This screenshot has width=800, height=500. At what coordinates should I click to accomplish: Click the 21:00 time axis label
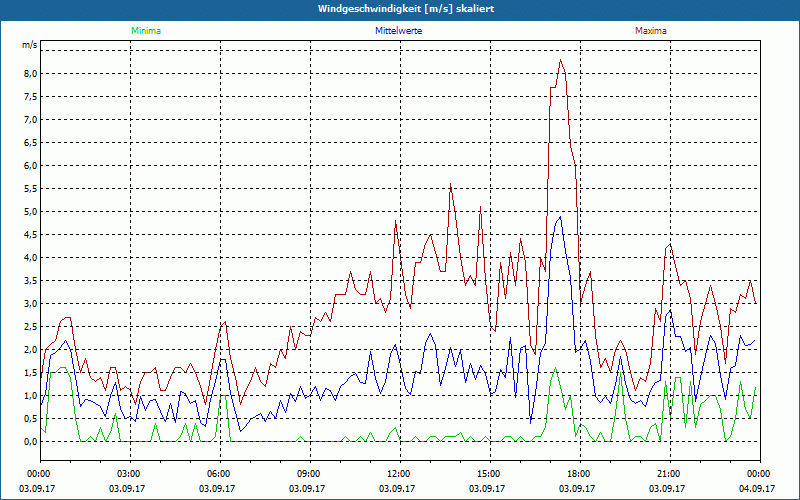[x=668, y=474]
